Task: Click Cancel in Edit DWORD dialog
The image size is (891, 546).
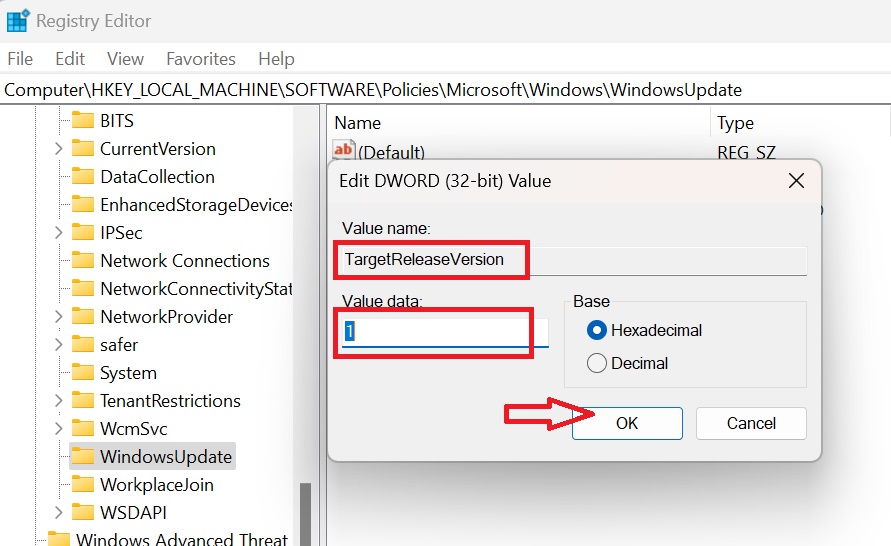Action: [x=751, y=423]
